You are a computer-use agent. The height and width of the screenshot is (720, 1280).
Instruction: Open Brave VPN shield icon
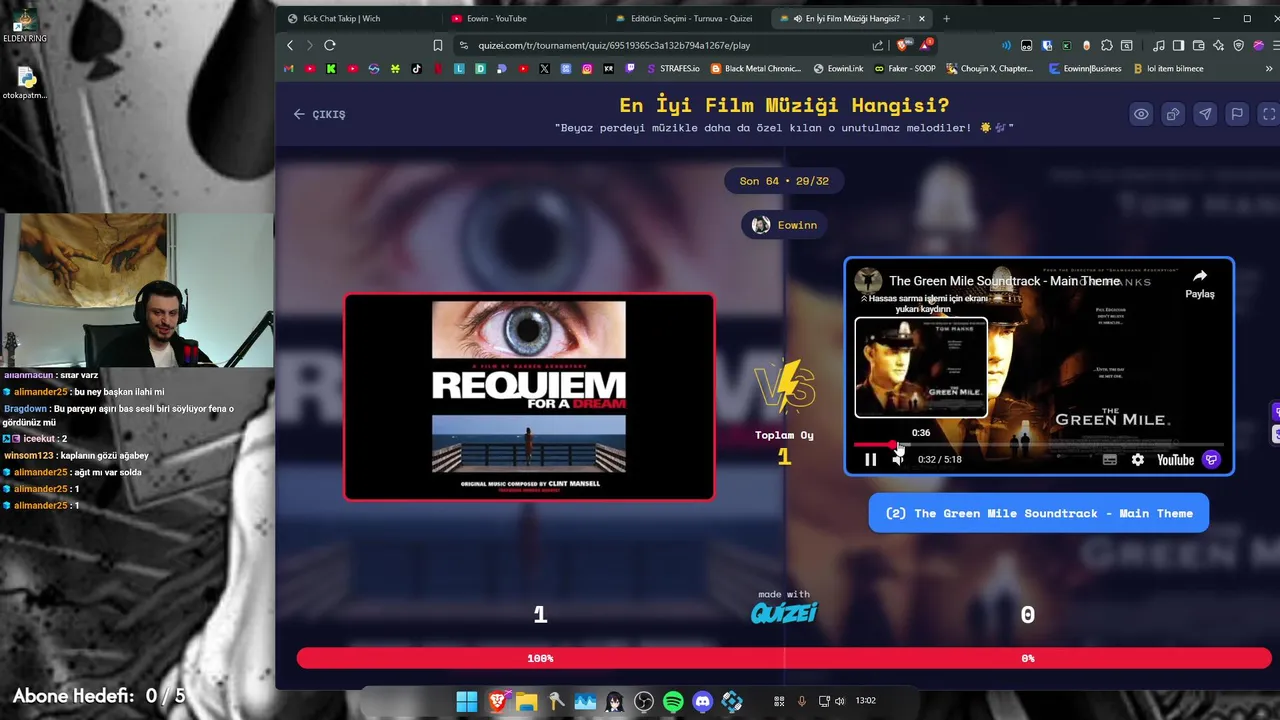[1239, 45]
